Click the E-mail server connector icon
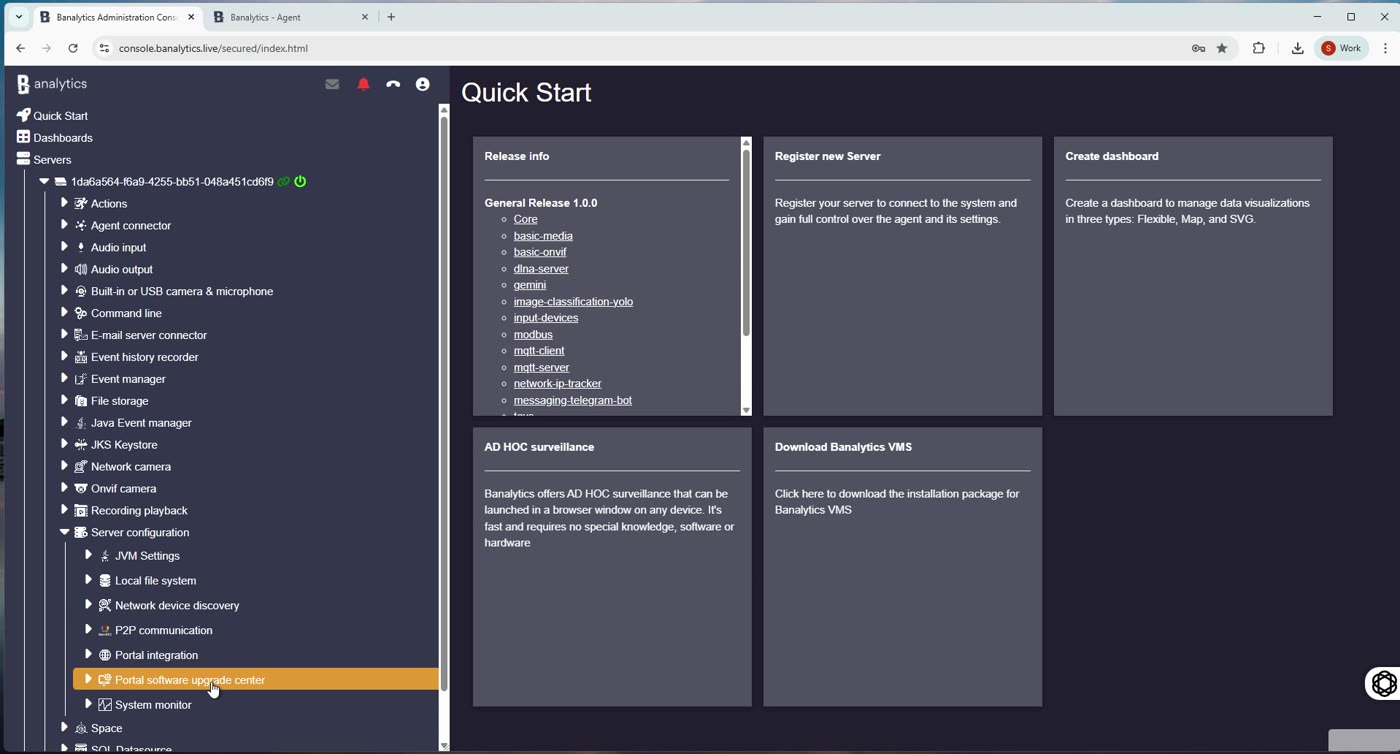Image resolution: width=1400 pixels, height=754 pixels. [x=81, y=335]
